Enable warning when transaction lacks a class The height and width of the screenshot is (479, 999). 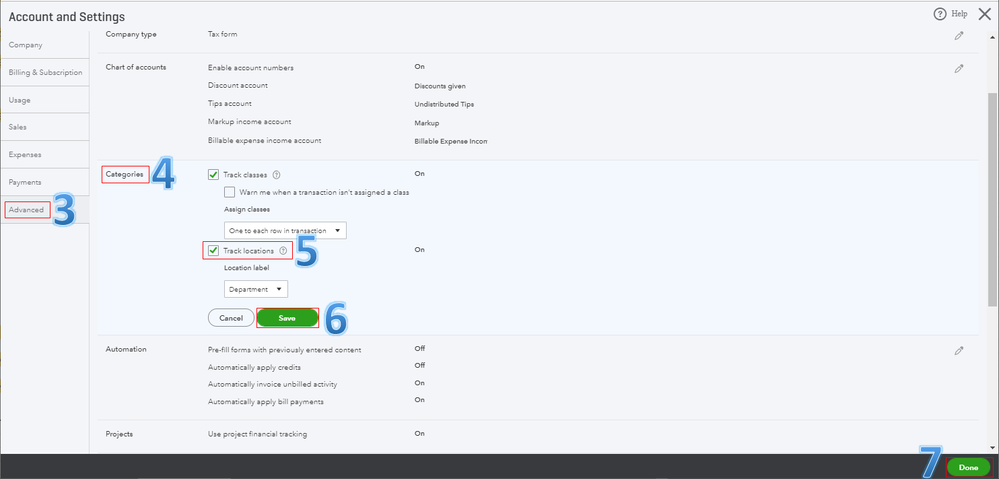coord(229,192)
